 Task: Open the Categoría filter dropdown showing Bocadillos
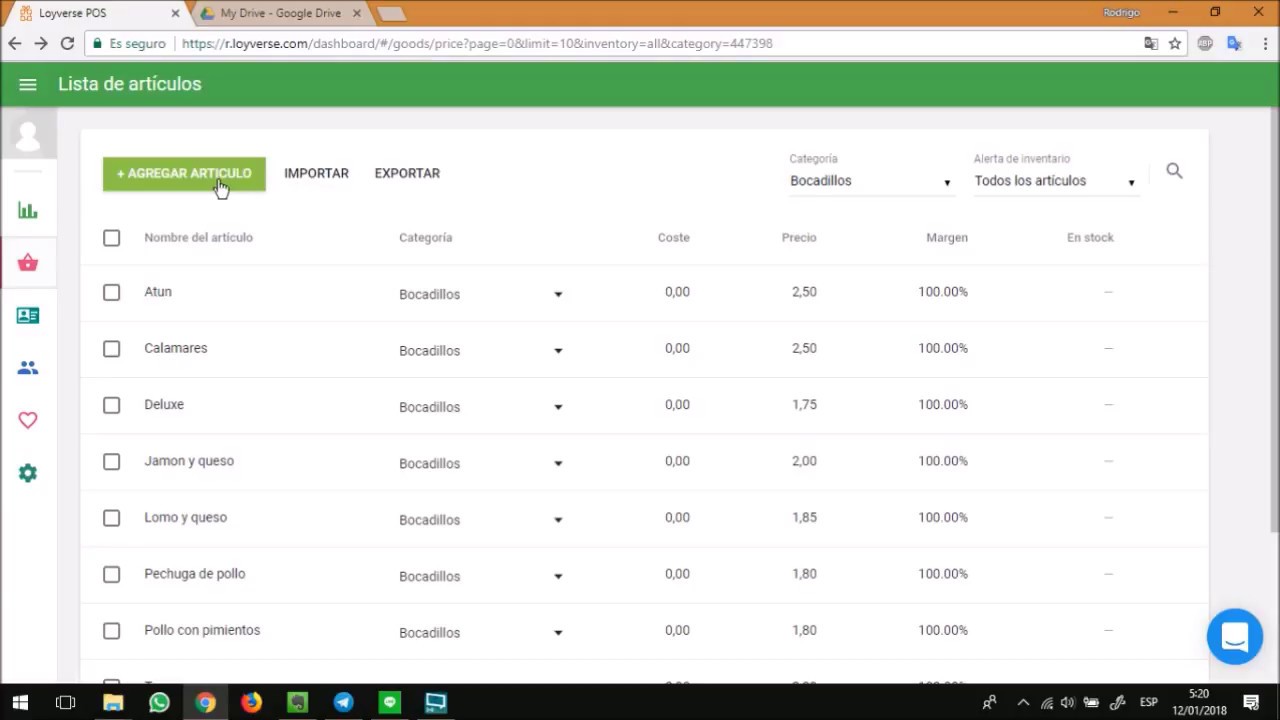871,181
